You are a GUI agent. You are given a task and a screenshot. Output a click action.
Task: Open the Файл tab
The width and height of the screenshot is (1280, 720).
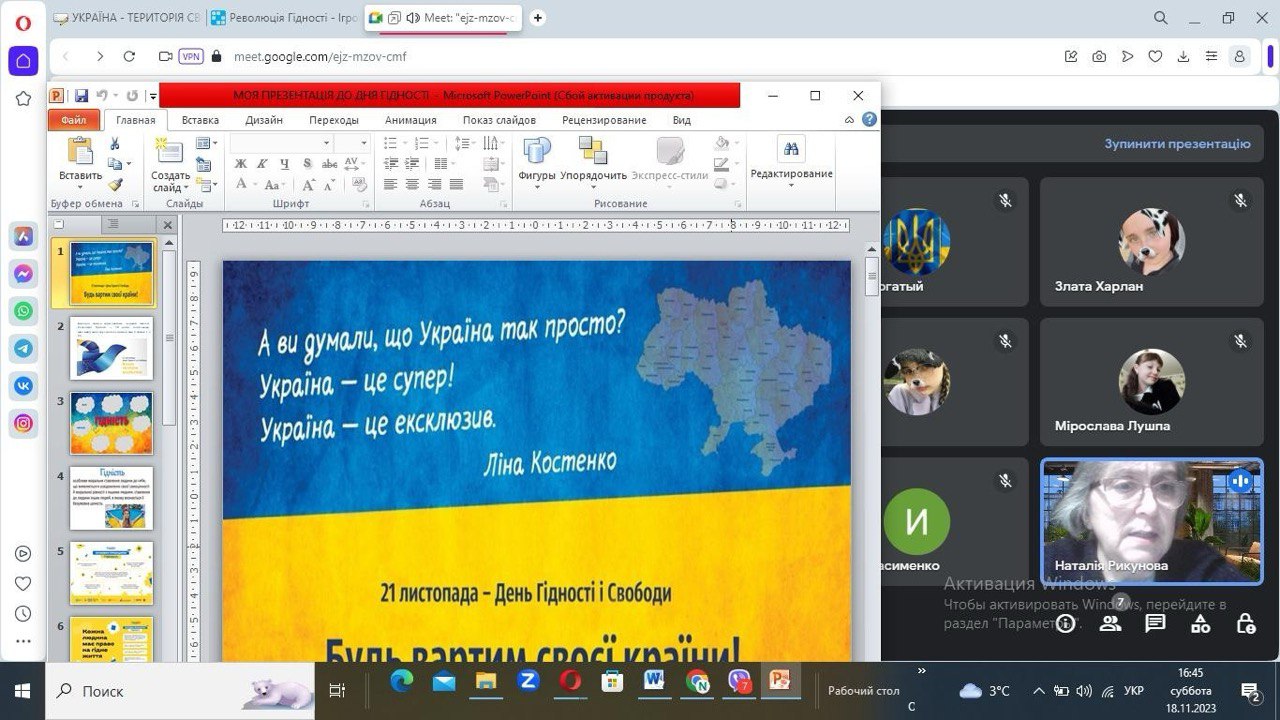click(x=74, y=120)
